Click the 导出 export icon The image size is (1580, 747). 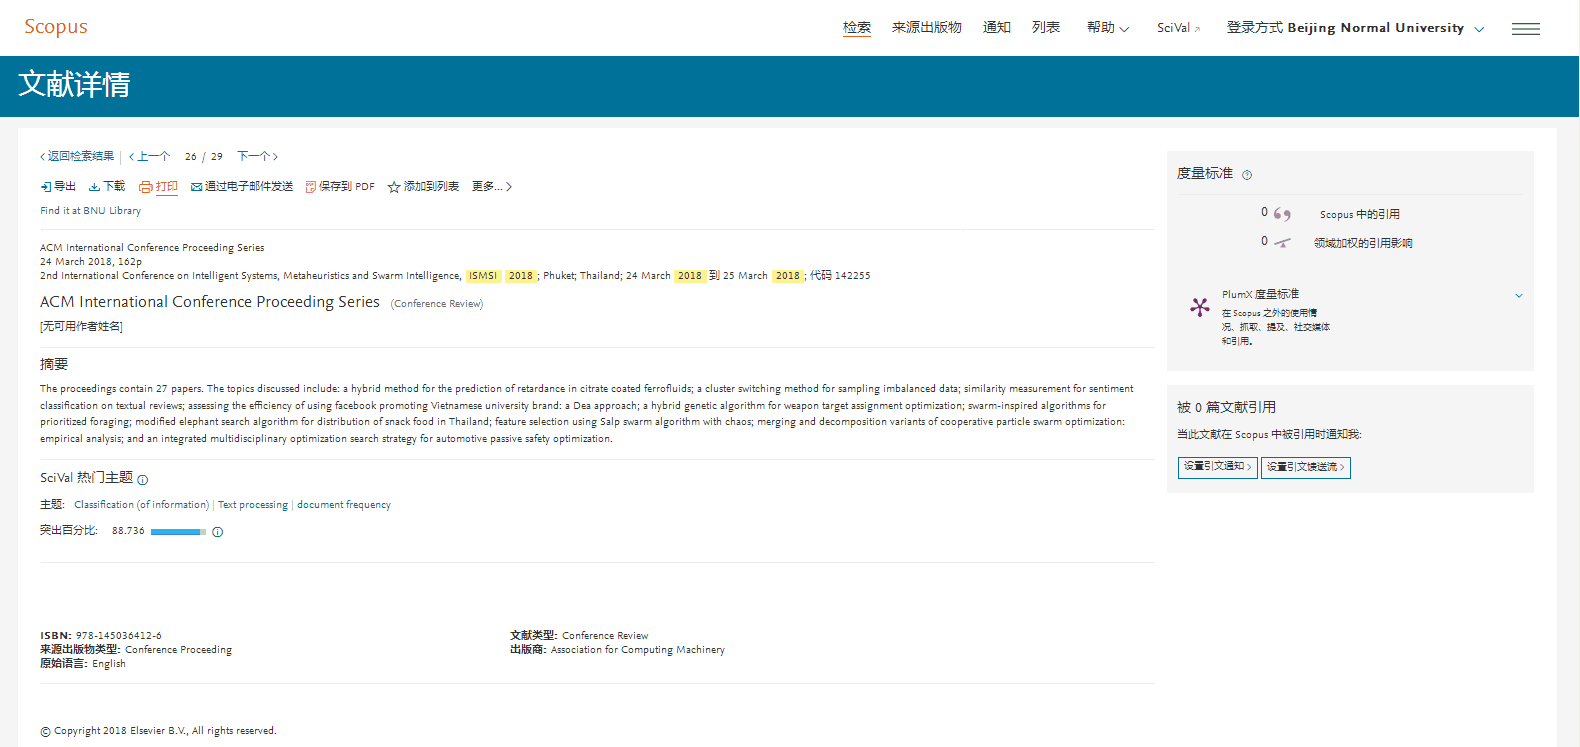coord(46,187)
